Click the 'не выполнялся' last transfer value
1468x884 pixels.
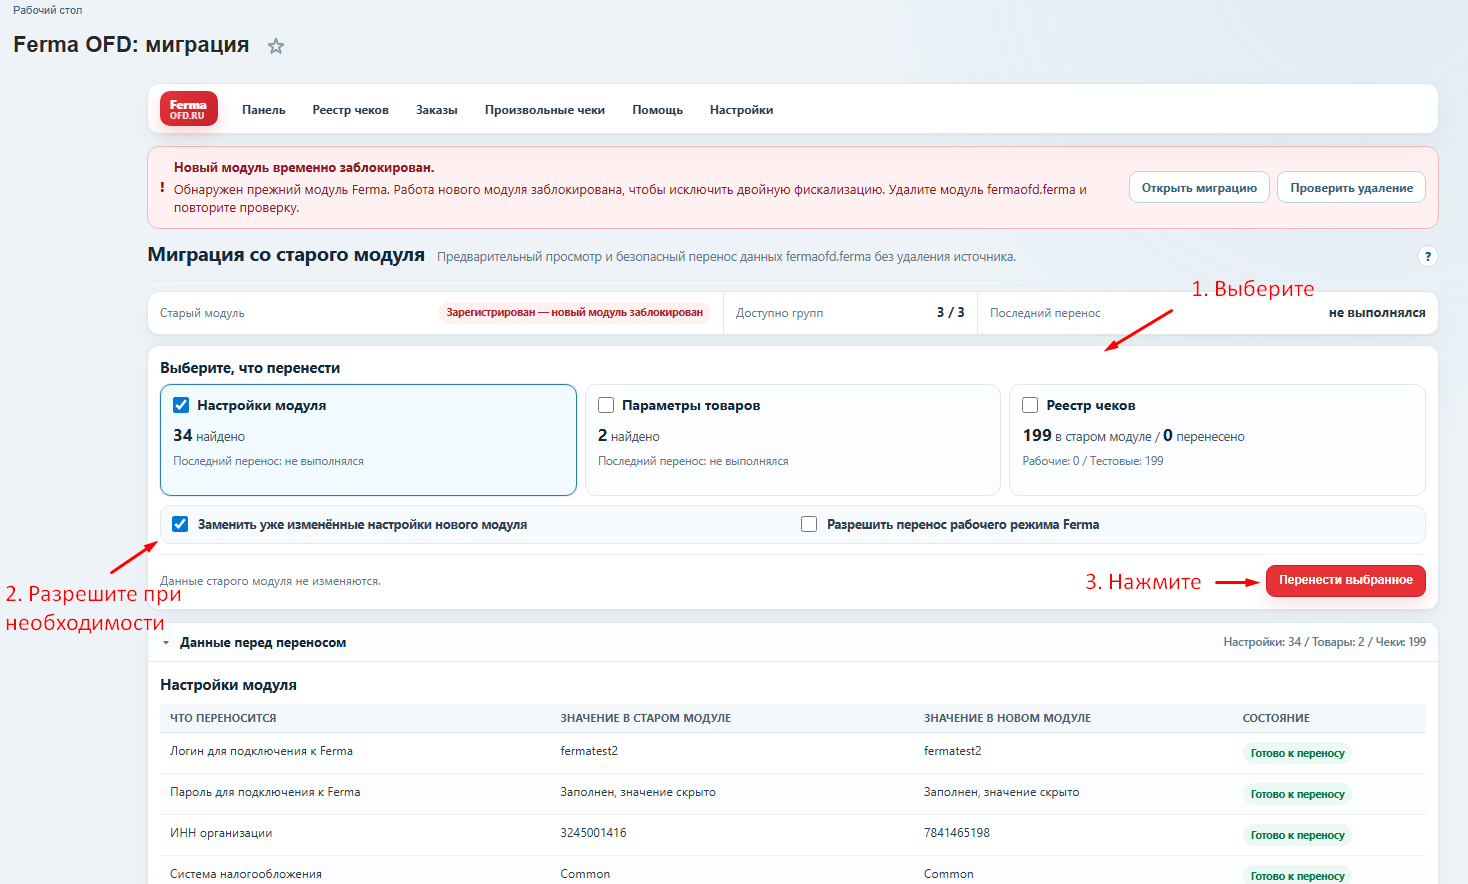[x=1377, y=313]
